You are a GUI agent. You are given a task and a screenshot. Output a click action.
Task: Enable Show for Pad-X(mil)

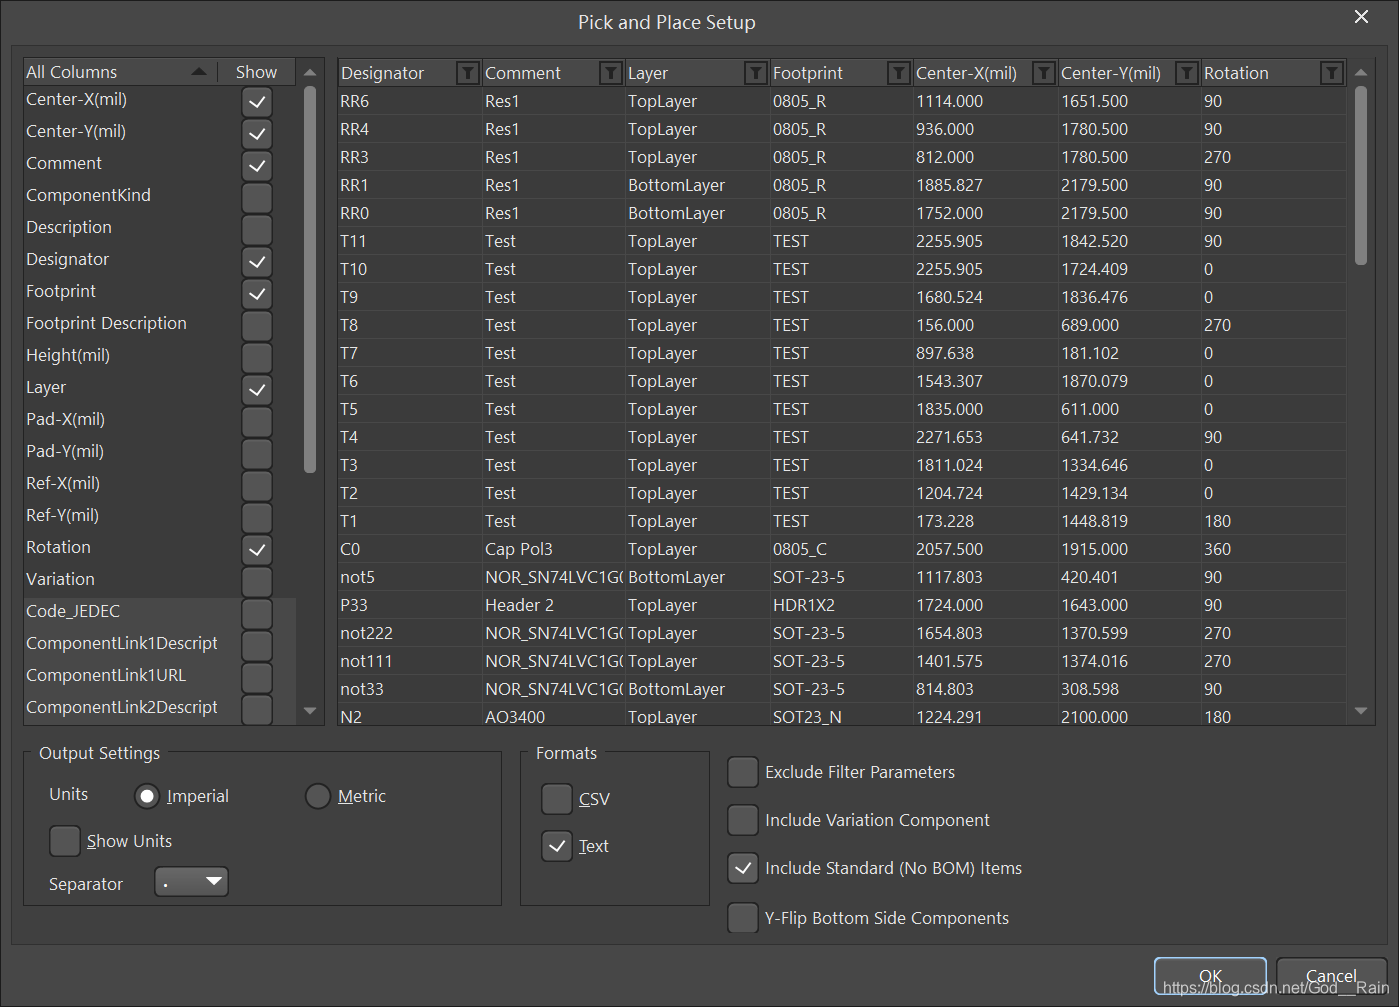[257, 422]
